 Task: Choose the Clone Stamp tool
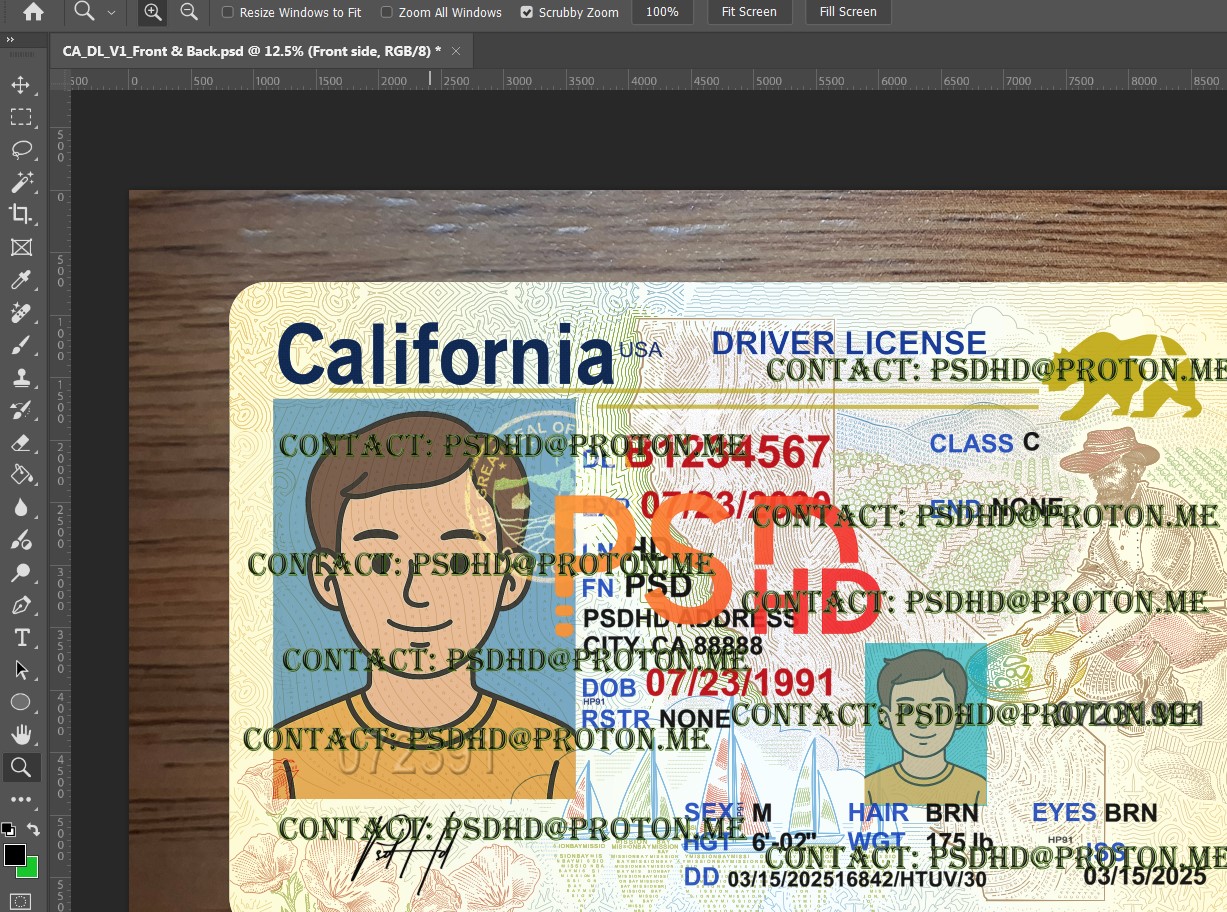click(22, 378)
